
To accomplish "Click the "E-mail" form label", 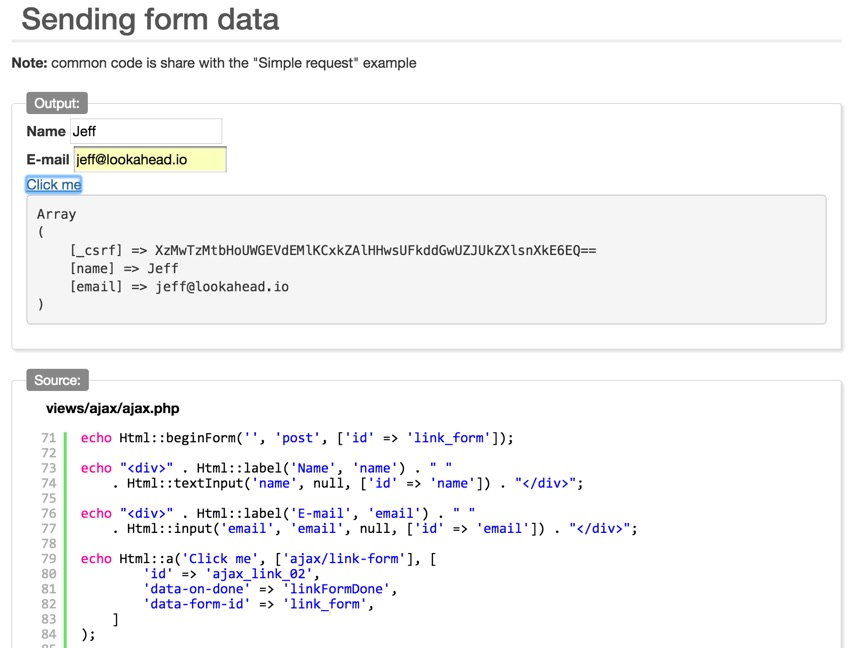I will (x=48, y=159).
